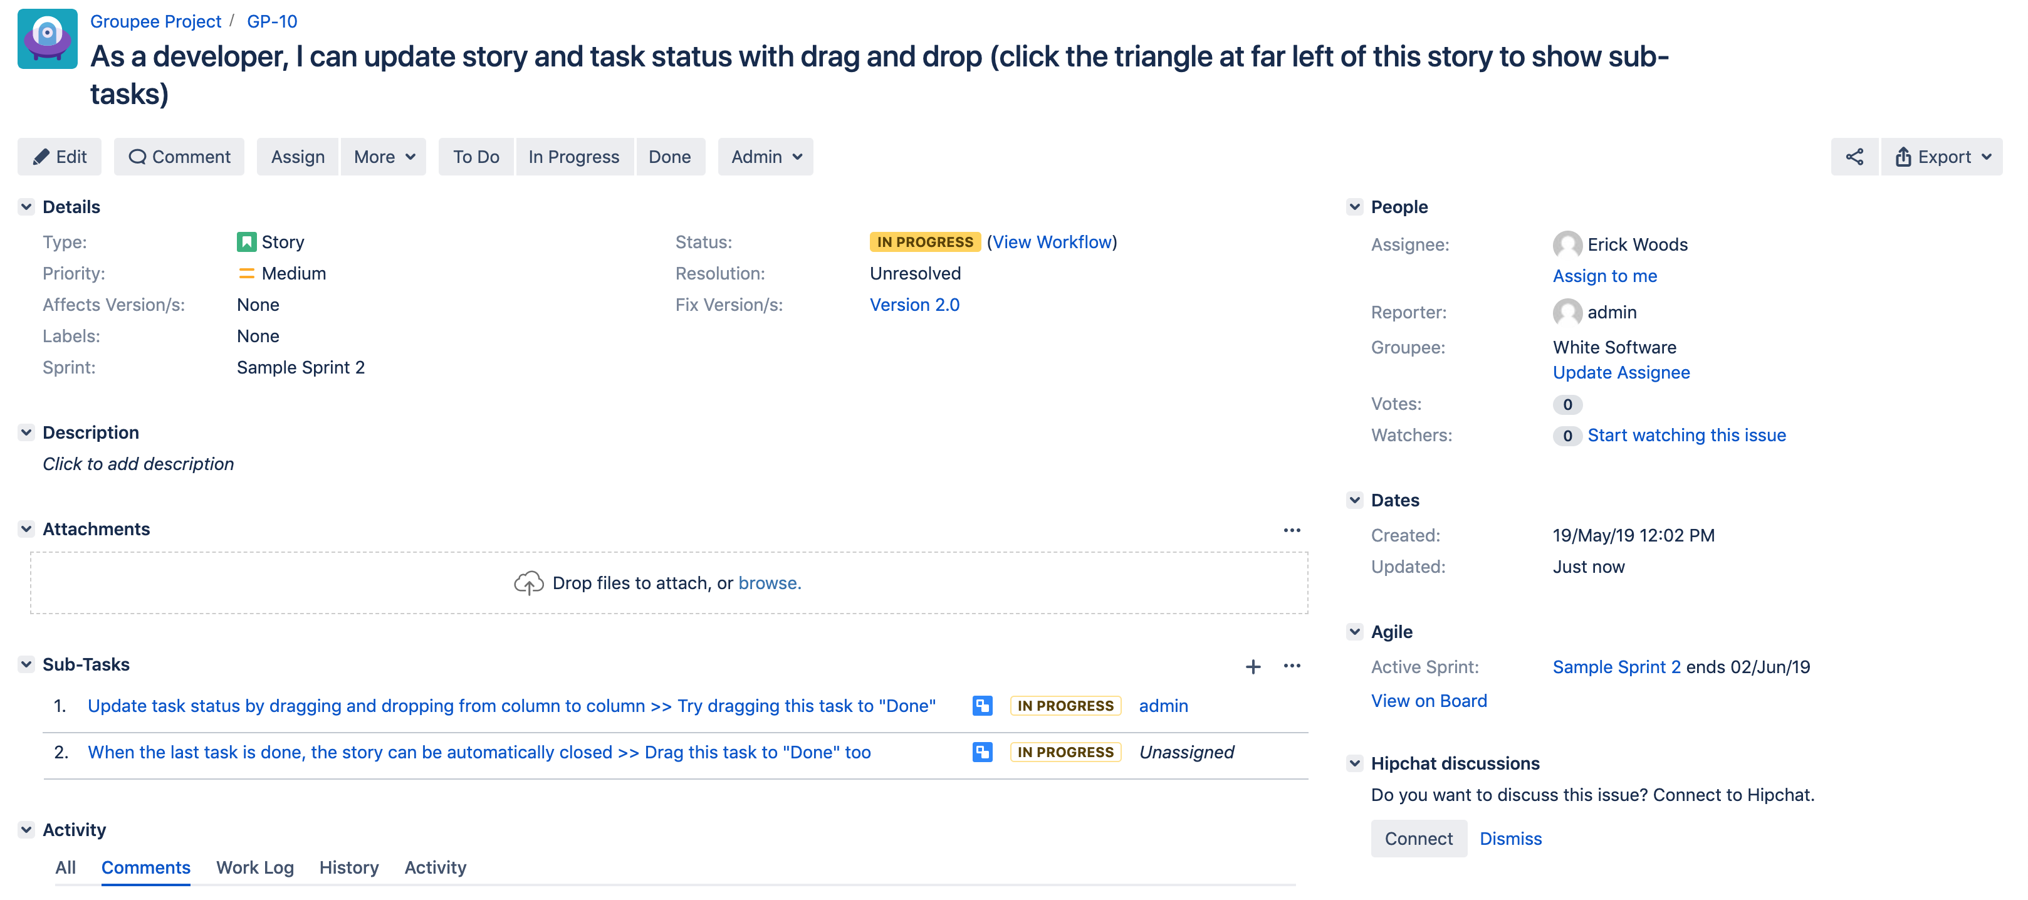Collapse the Details section
The height and width of the screenshot is (900, 2028).
pyautogui.click(x=26, y=207)
